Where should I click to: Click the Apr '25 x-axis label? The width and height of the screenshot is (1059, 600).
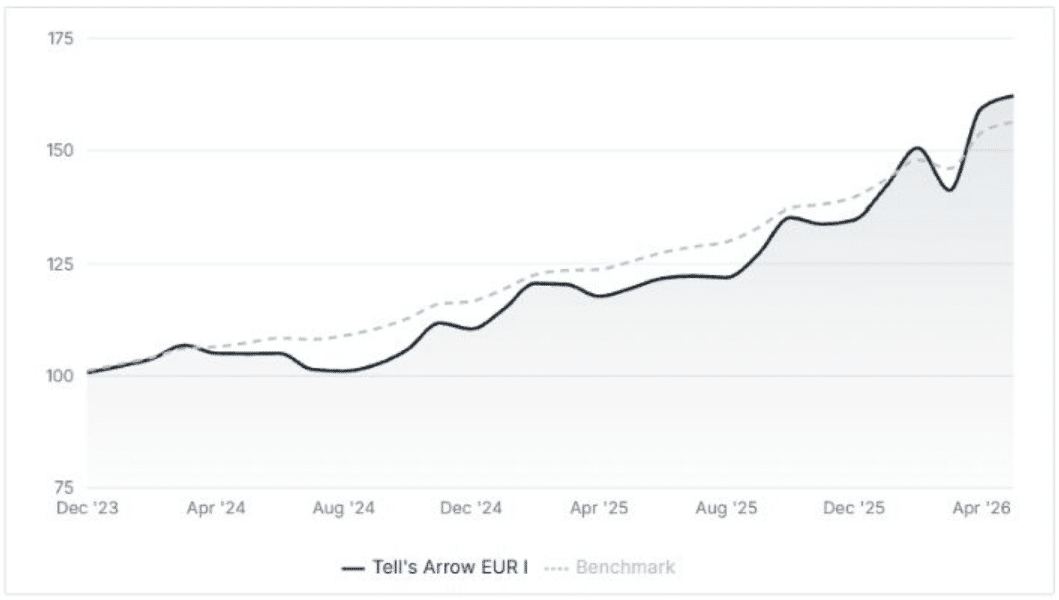point(599,507)
